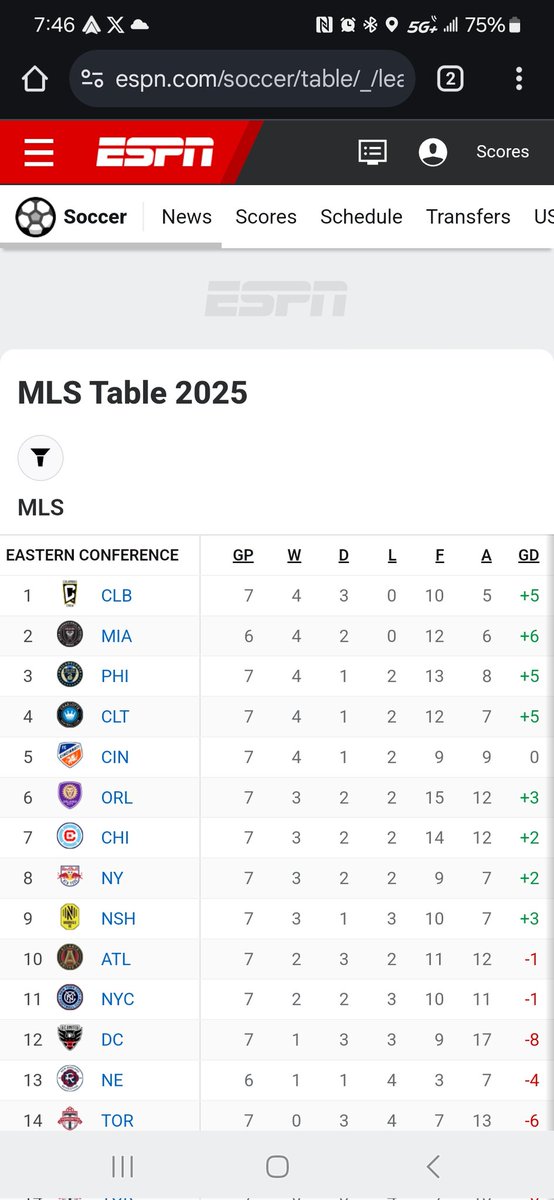Open the user profile icon
The width and height of the screenshot is (554, 1200).
click(x=433, y=152)
